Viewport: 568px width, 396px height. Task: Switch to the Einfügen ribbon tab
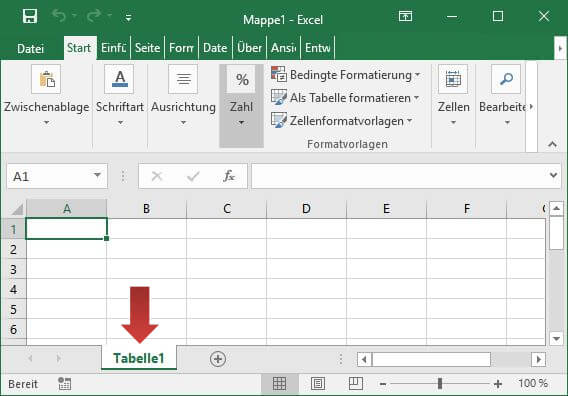coord(113,48)
